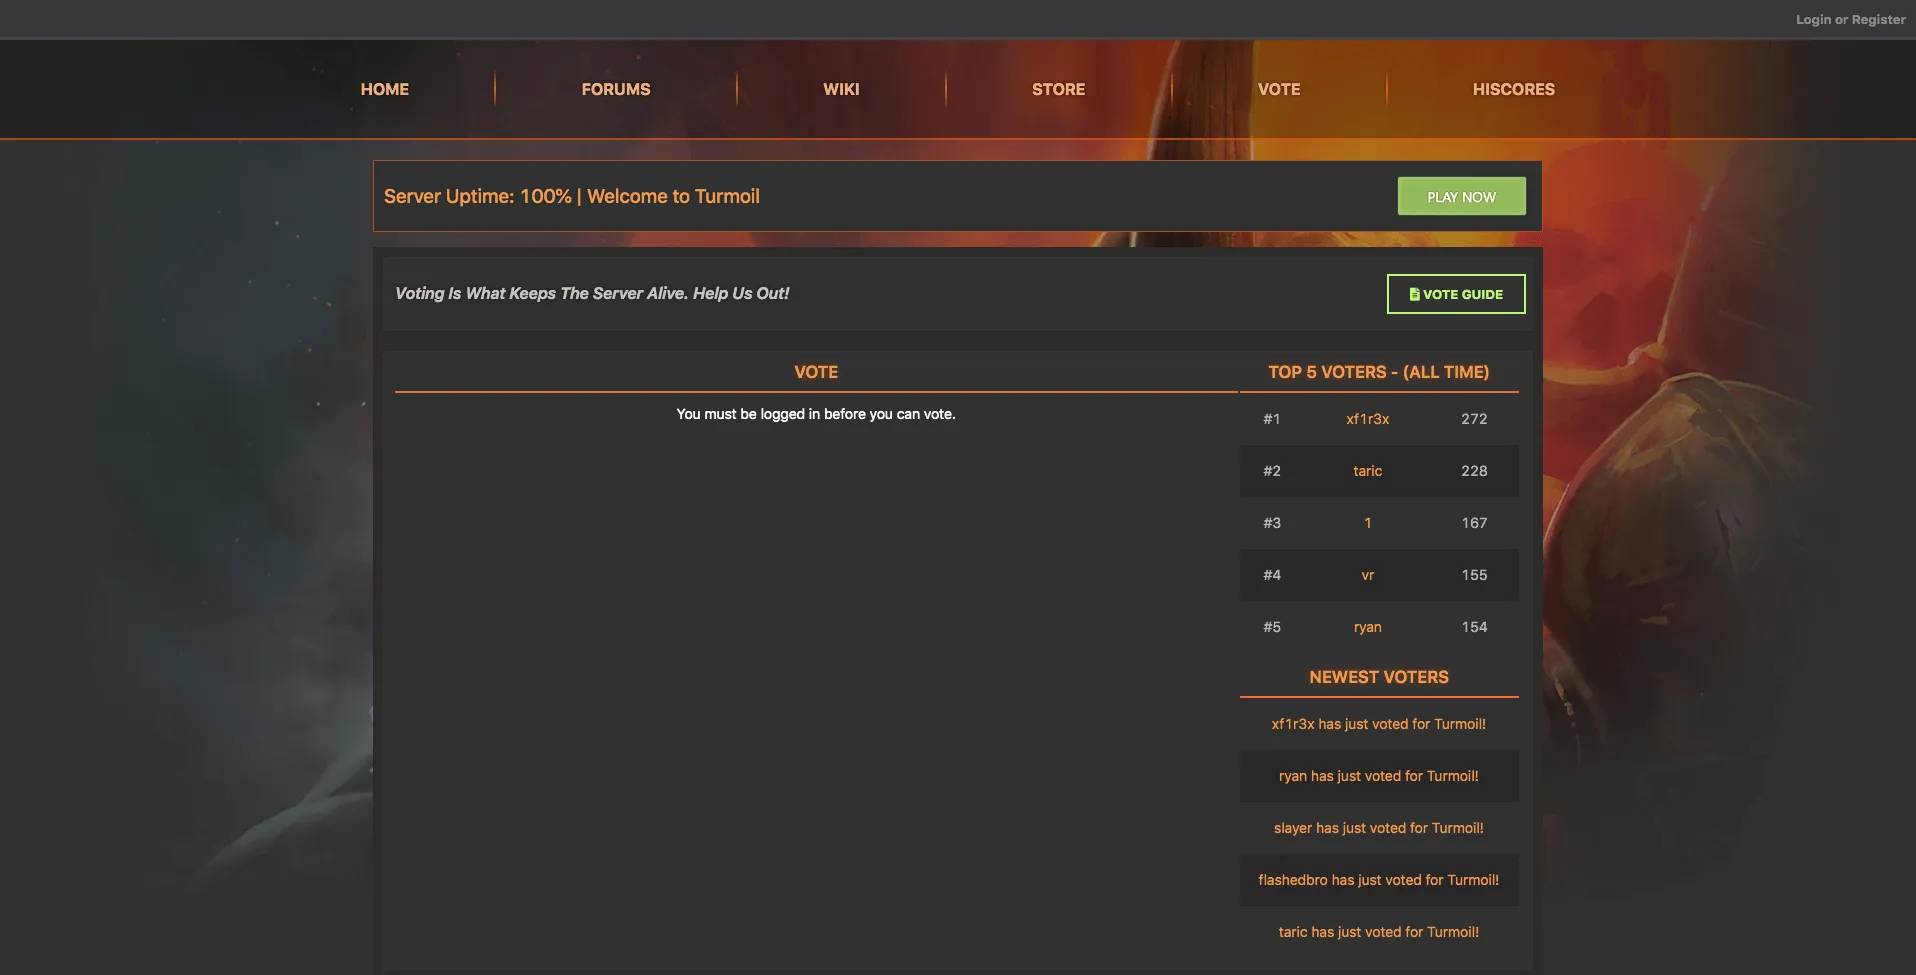Visit the Store page

[1058, 89]
